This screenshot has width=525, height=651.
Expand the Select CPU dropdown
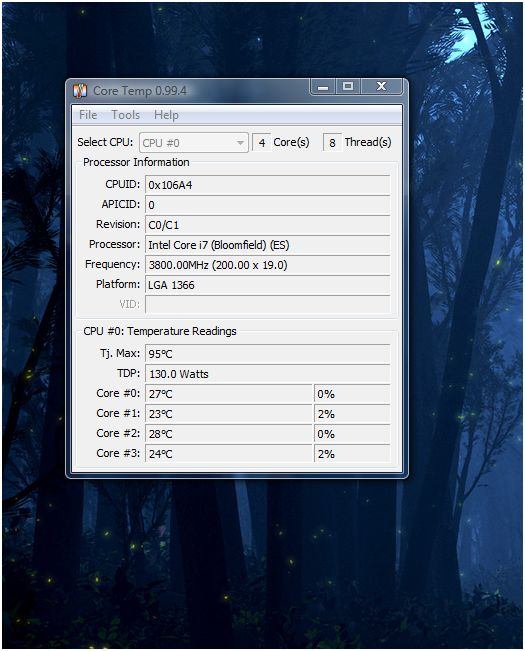[x=194, y=143]
